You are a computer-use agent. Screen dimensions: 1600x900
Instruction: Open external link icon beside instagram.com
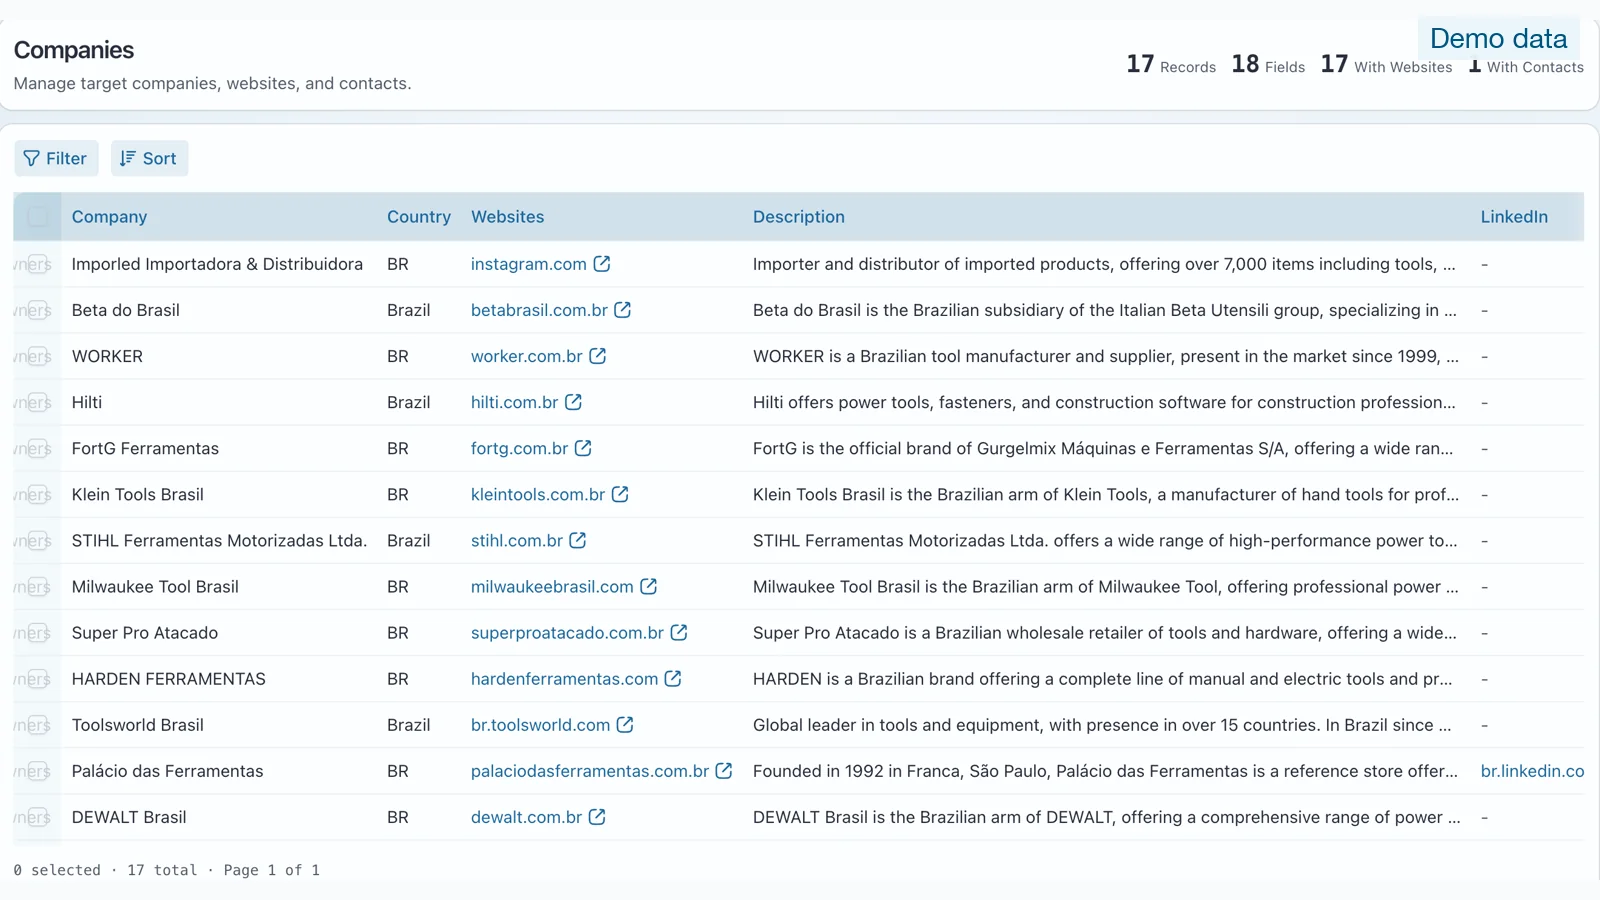click(602, 264)
